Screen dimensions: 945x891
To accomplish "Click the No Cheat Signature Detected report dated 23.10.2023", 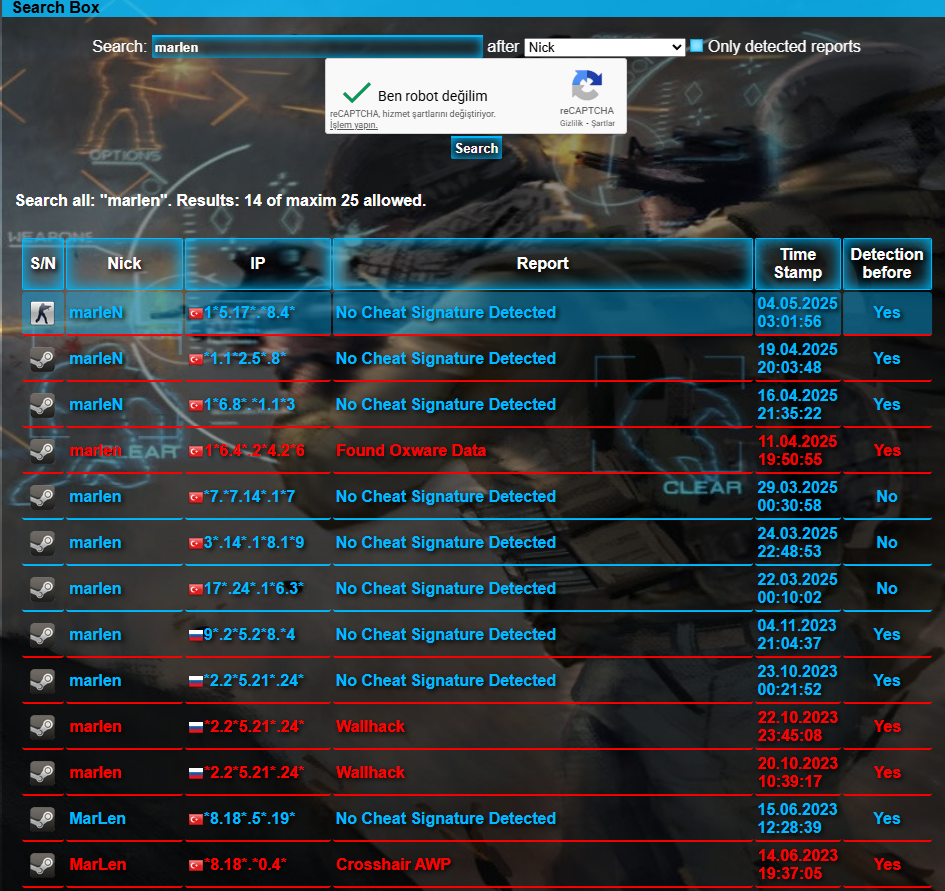I will (446, 681).
